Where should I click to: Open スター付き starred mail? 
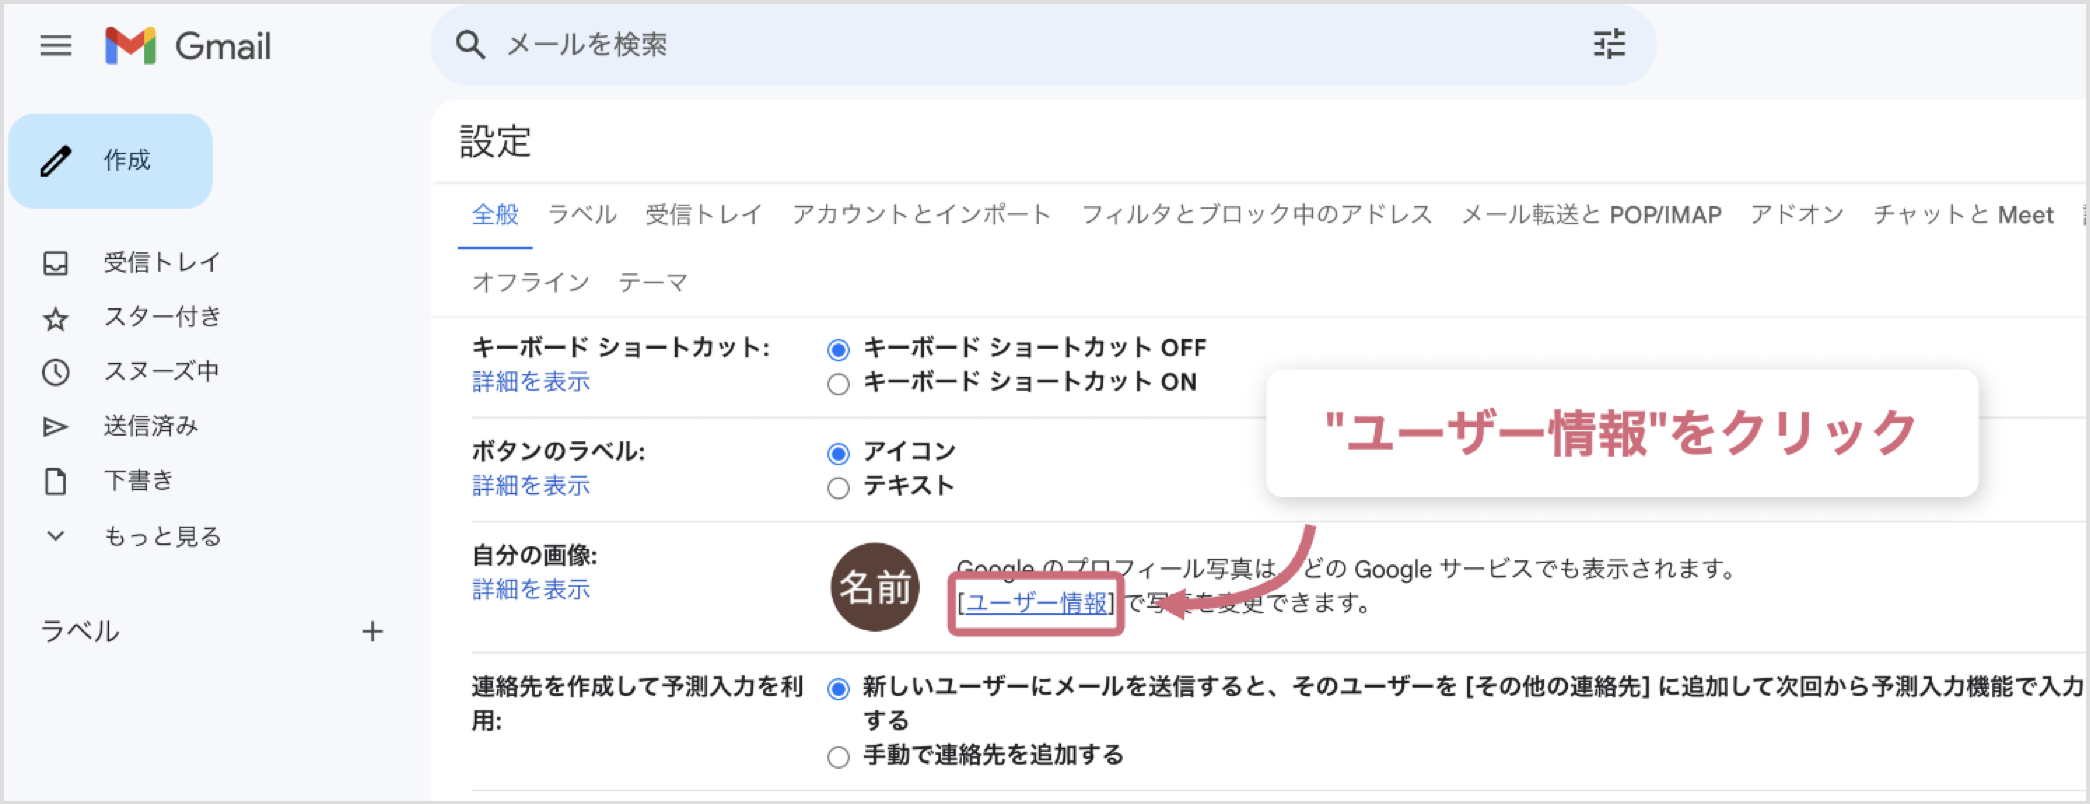[161, 318]
